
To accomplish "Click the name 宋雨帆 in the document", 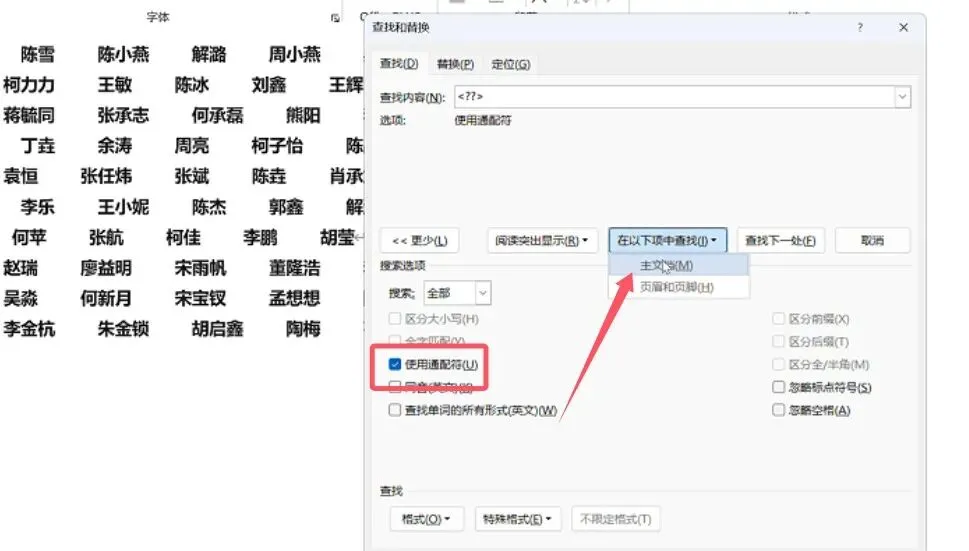I will coord(200,268).
